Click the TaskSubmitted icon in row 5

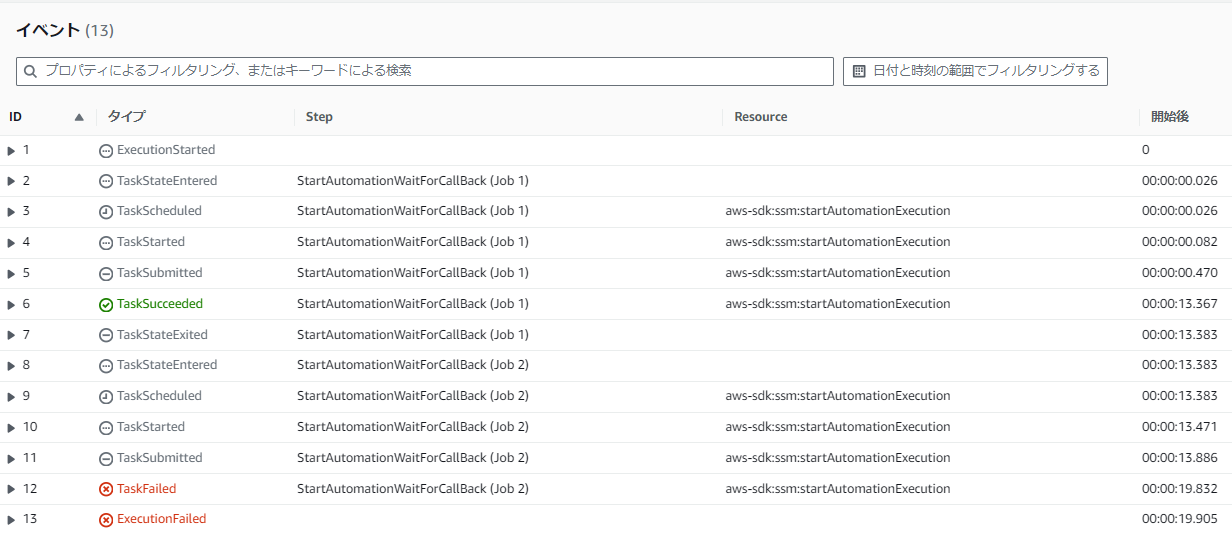106,274
